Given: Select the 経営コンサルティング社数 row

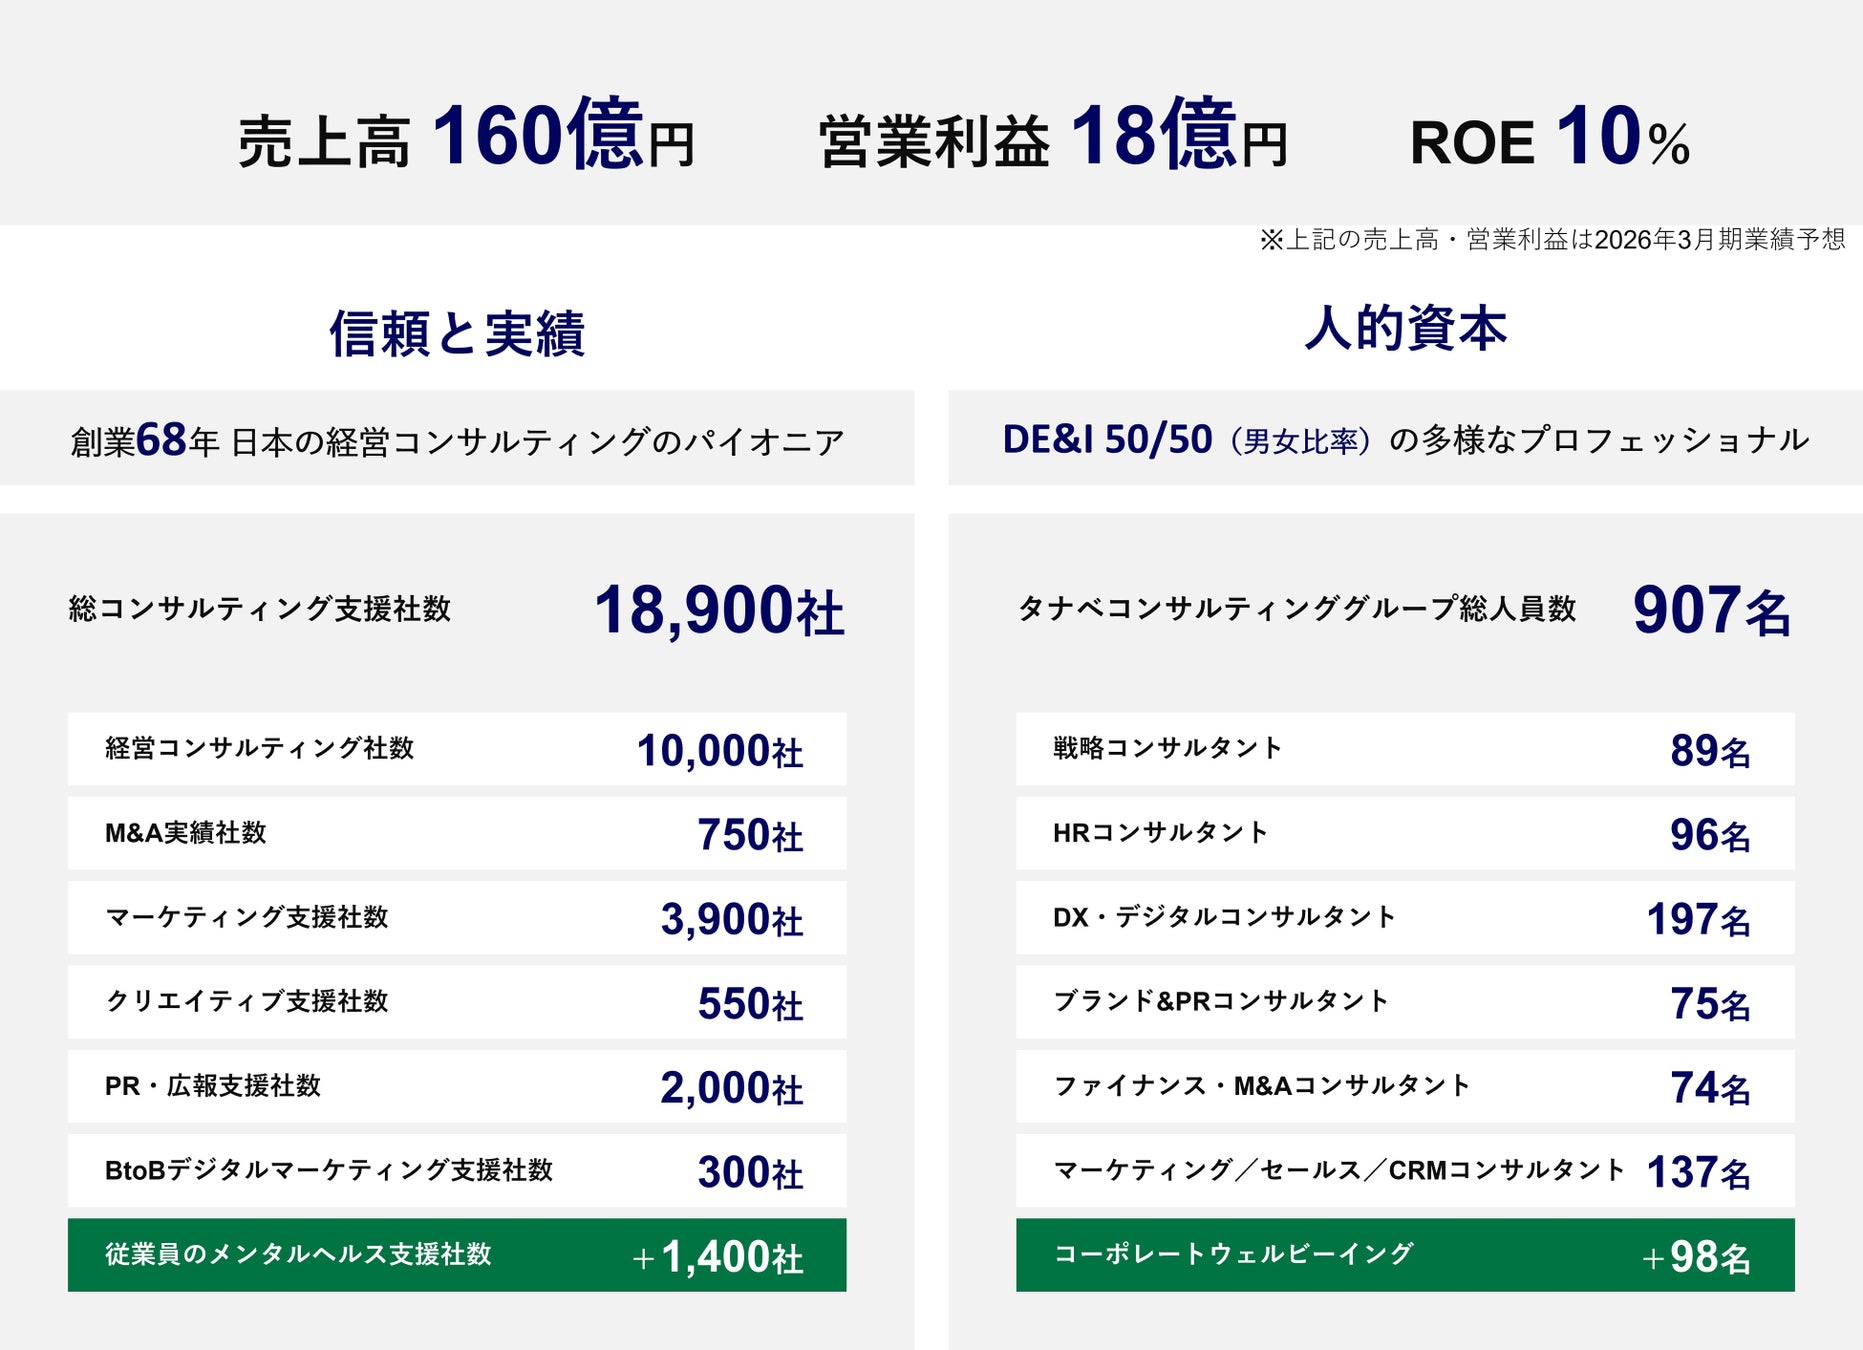Looking at the screenshot, I should point(457,749).
